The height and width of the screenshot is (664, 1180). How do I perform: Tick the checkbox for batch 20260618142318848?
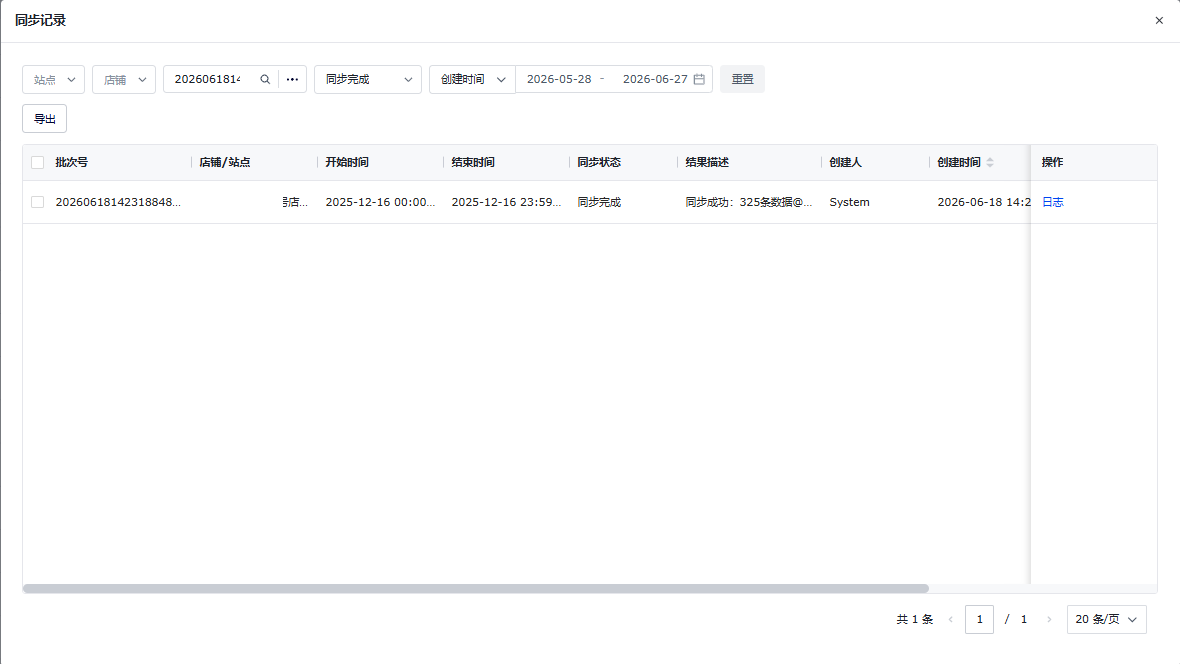(x=38, y=203)
